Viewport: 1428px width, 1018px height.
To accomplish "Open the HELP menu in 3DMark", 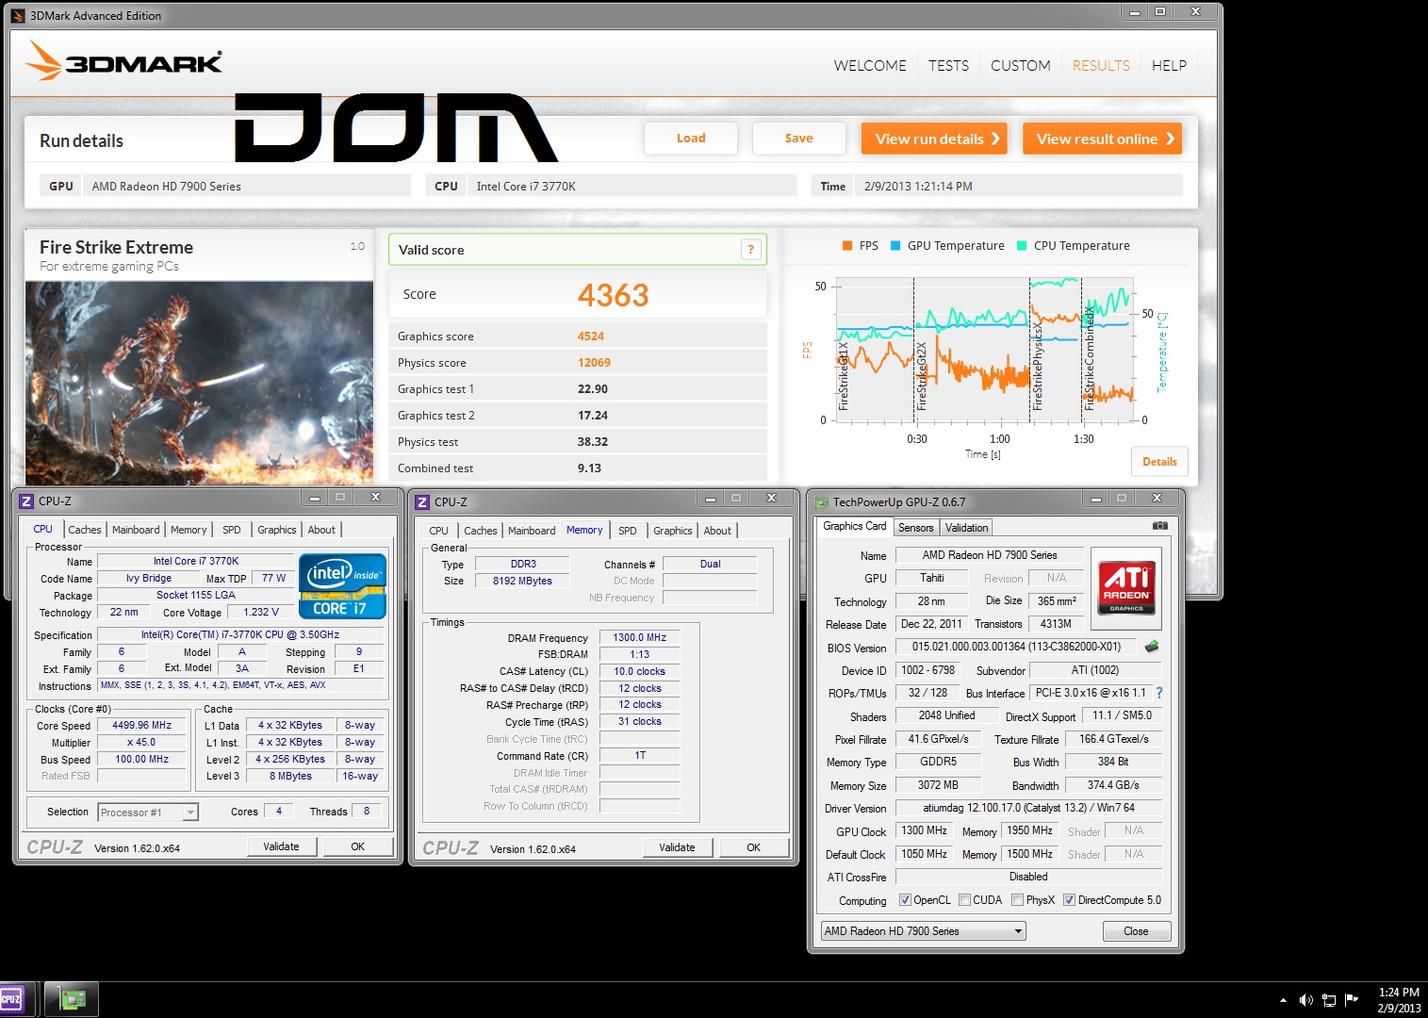I will [1169, 66].
